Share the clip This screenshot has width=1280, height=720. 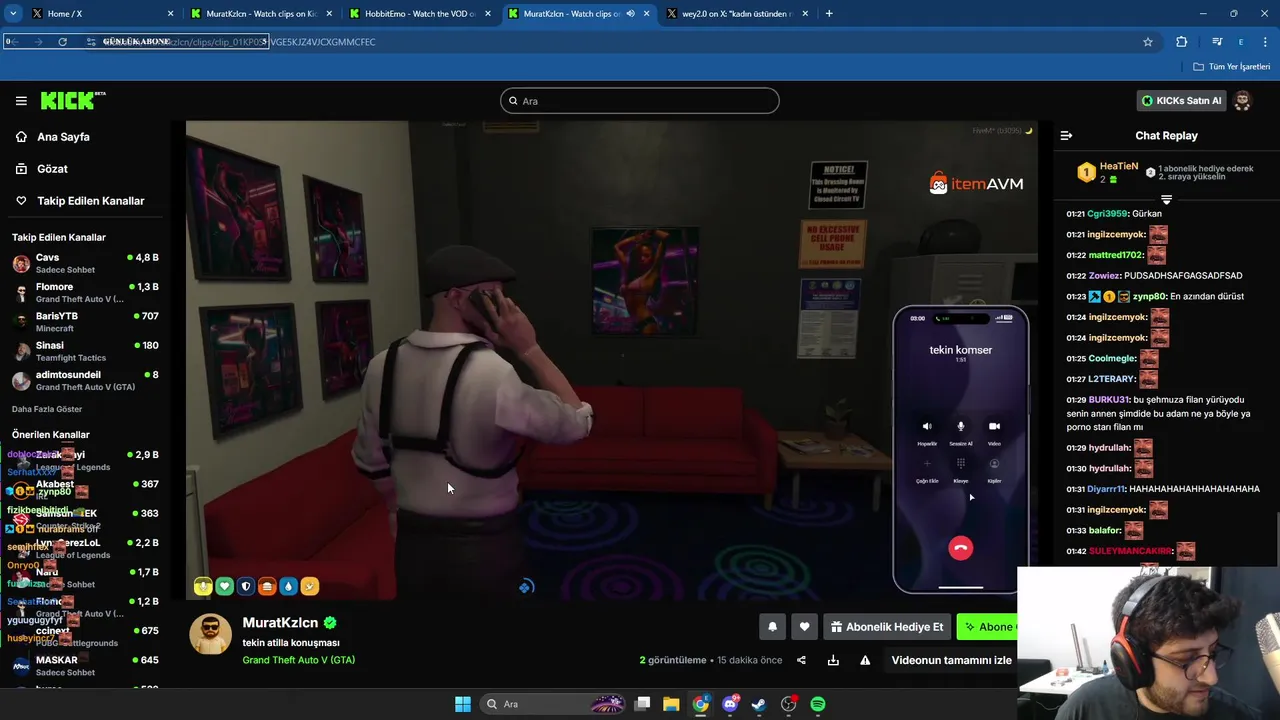pyautogui.click(x=801, y=660)
